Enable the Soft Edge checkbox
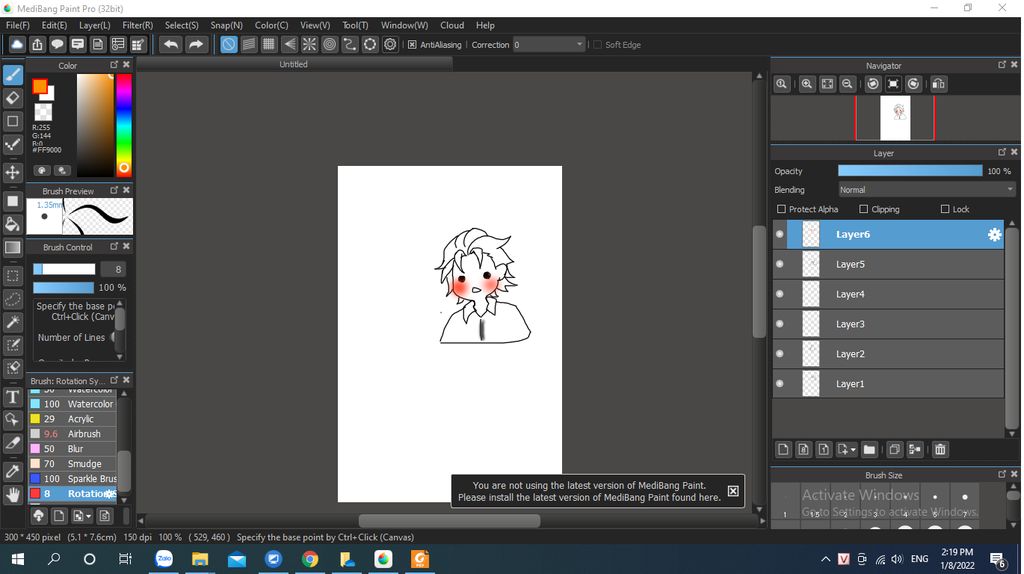Image resolution: width=1024 pixels, height=574 pixels. 597,44
